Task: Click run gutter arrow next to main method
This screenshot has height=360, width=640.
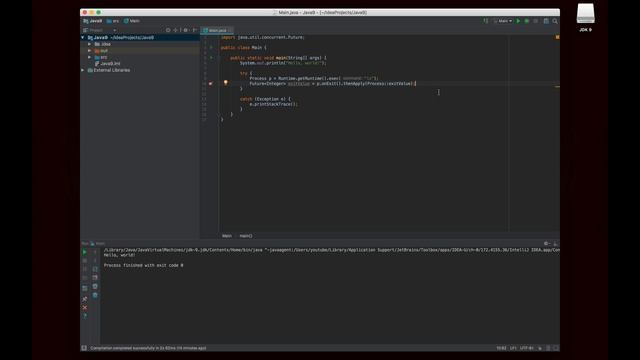Action: coord(211,58)
